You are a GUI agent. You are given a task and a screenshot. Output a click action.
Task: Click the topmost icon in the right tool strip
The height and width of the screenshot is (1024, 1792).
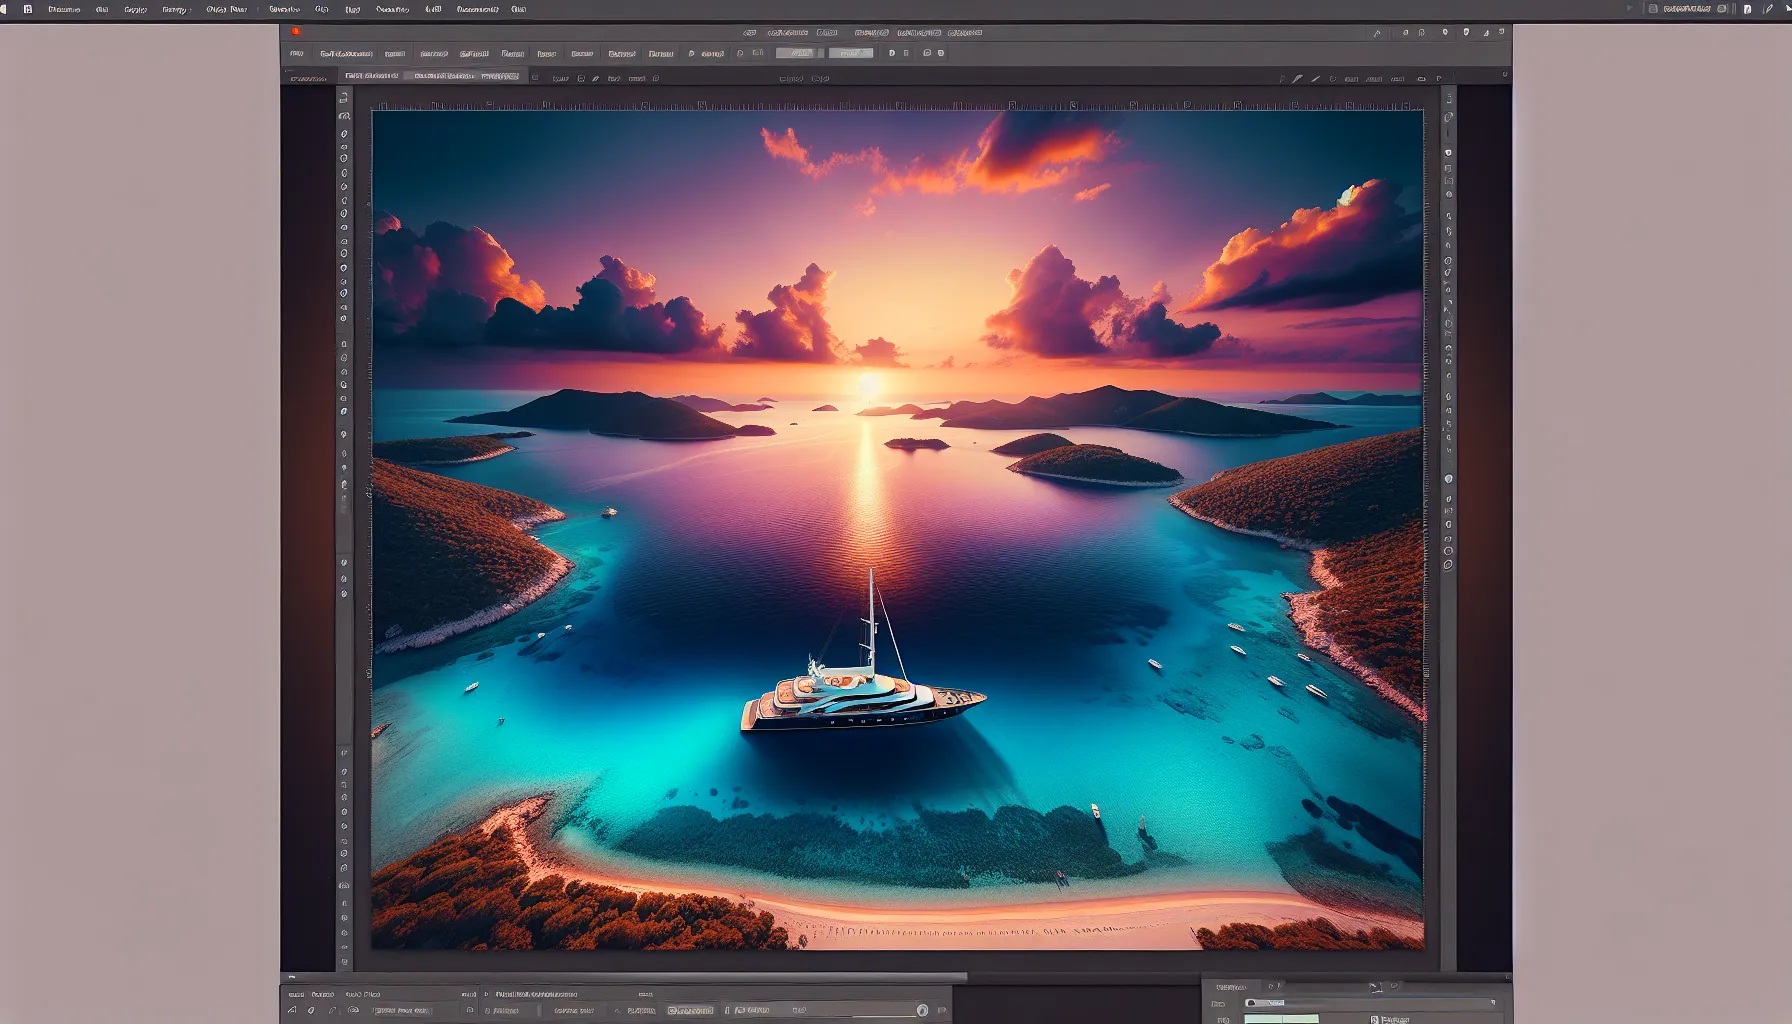1447,98
